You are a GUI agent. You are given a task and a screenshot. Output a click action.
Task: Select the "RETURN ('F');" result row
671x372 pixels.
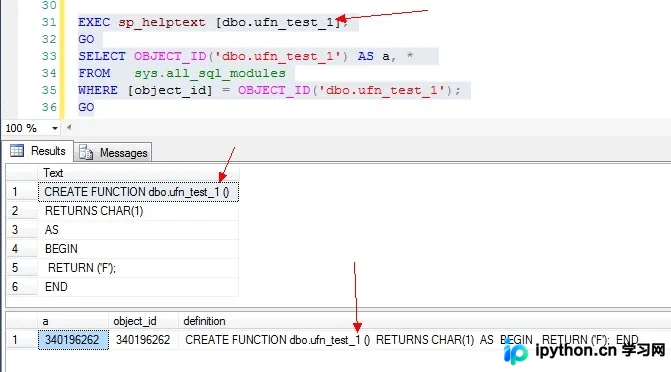tap(138, 268)
